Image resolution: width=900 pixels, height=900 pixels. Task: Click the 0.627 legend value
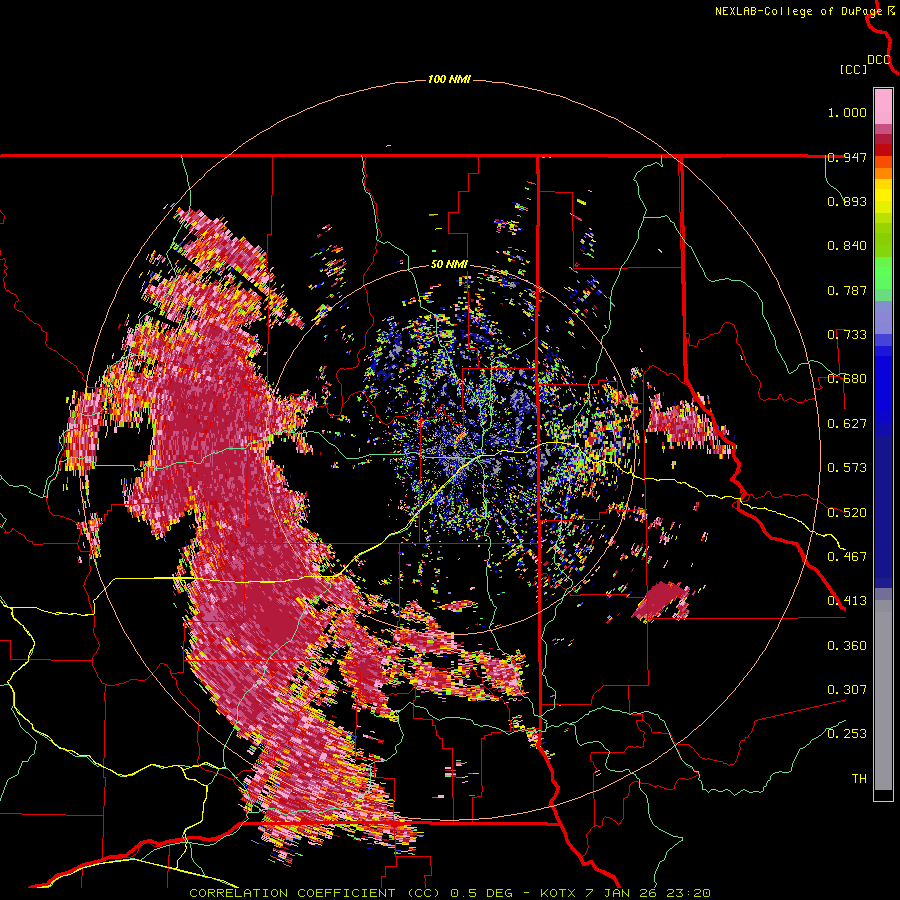coord(847,424)
